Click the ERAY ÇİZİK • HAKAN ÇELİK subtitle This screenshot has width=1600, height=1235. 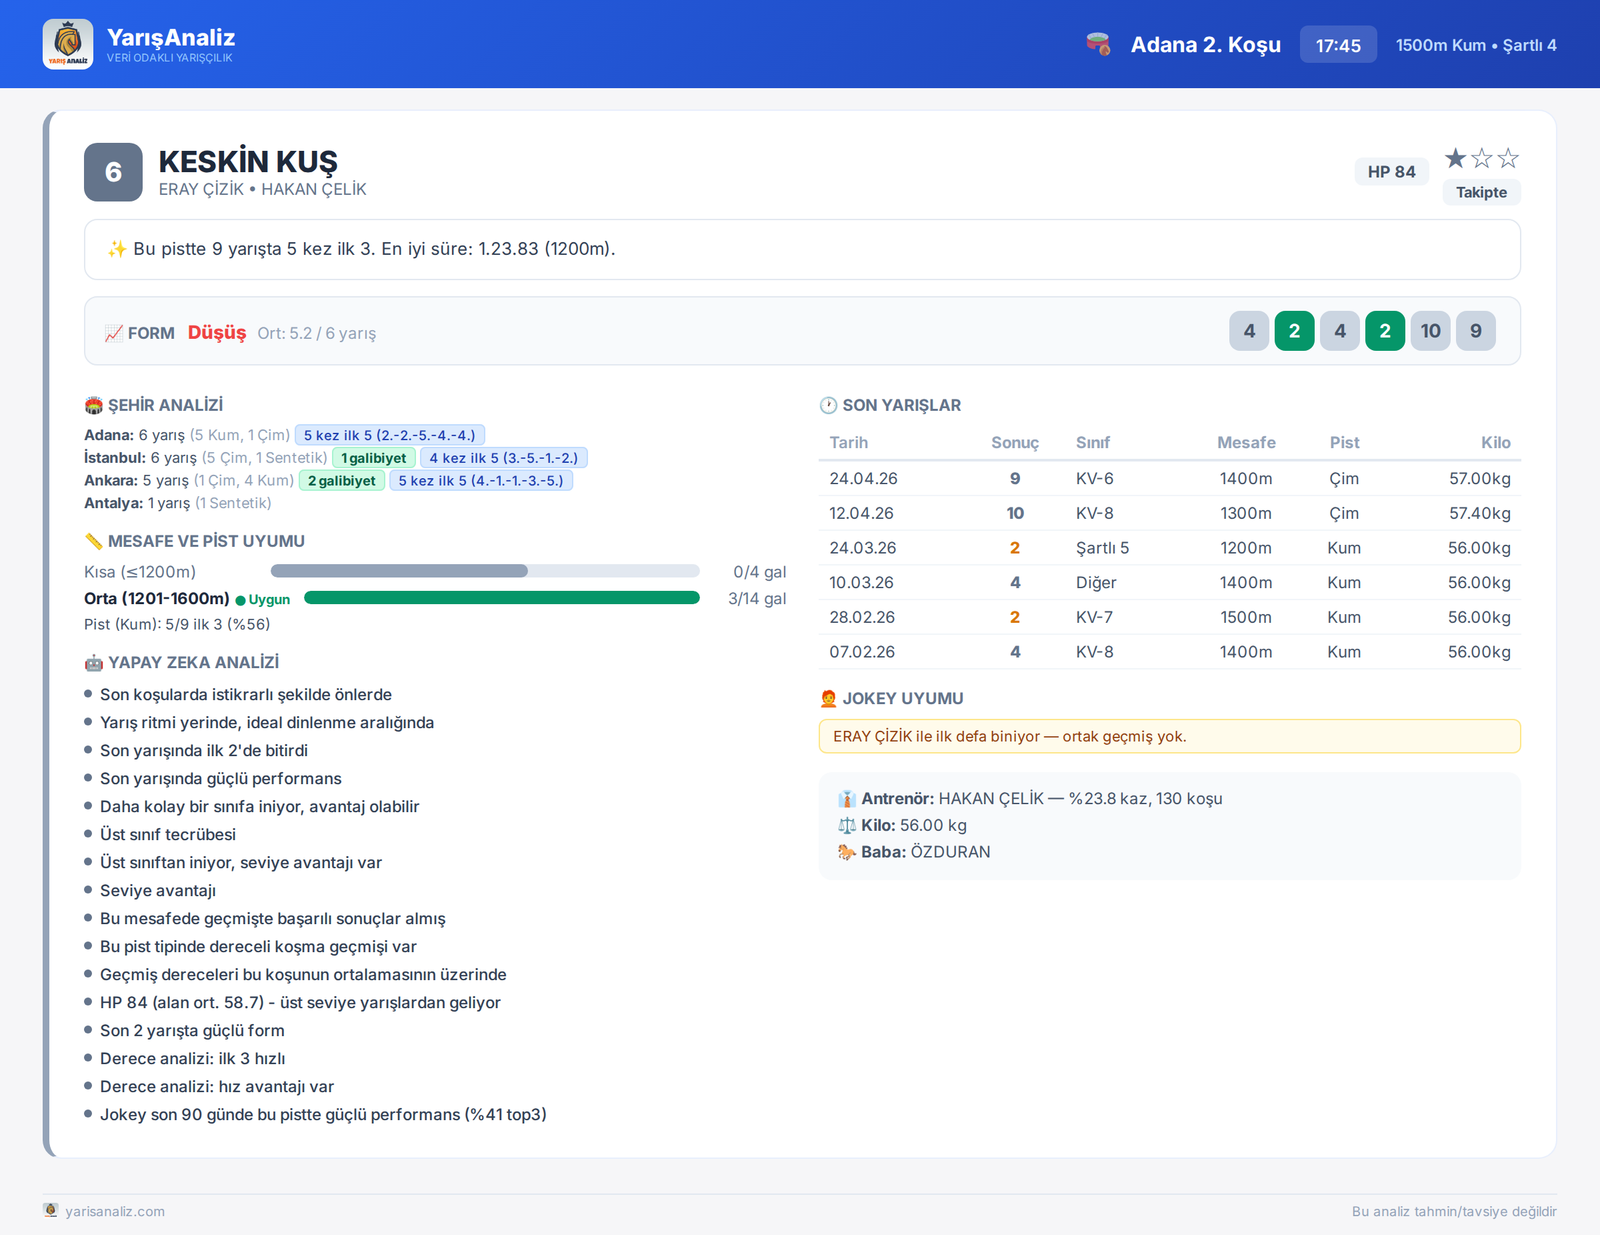coord(262,189)
